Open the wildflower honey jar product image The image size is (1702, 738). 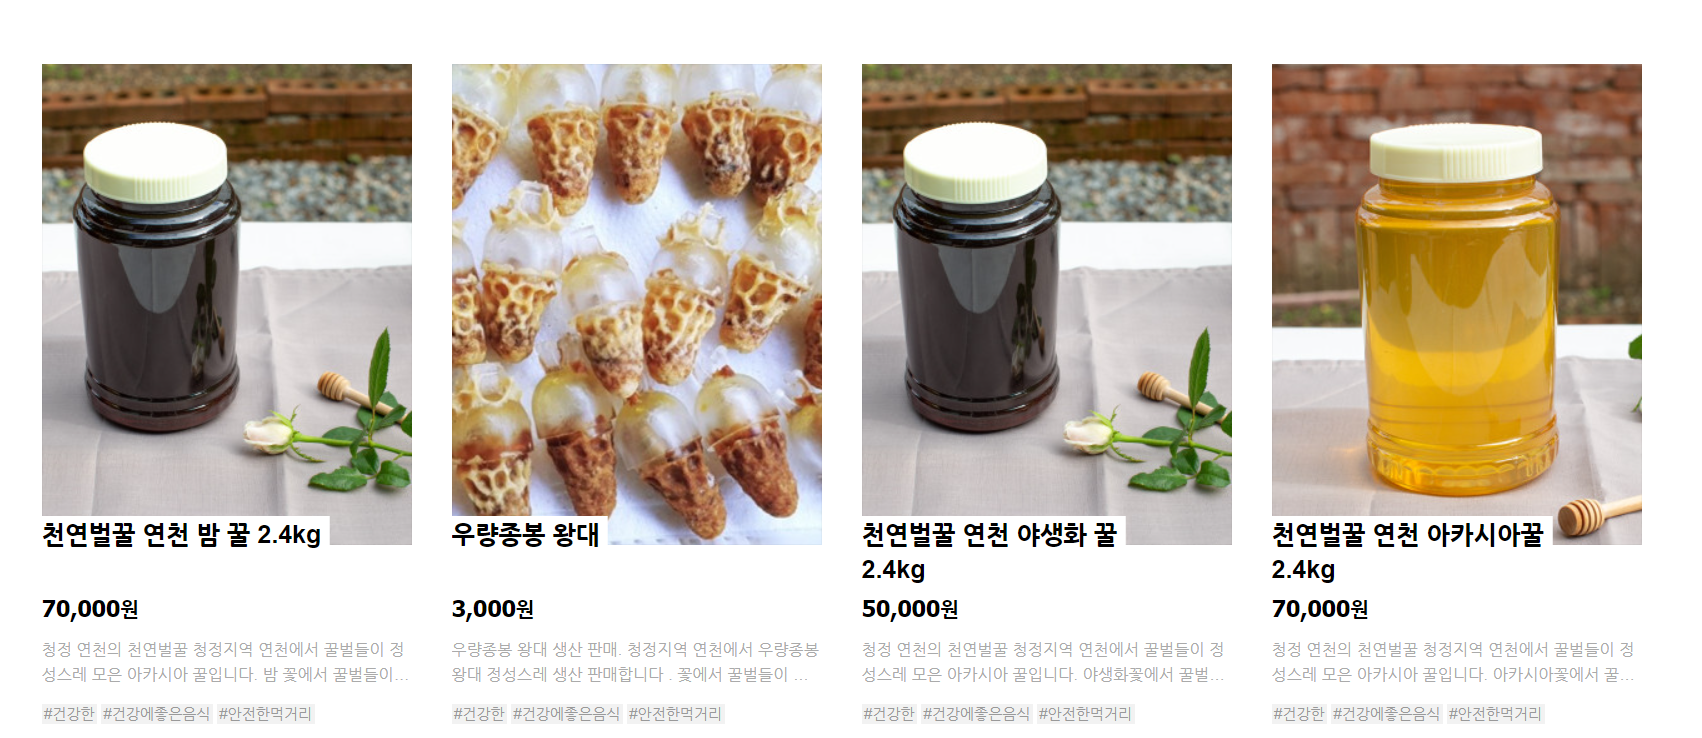click(1047, 304)
